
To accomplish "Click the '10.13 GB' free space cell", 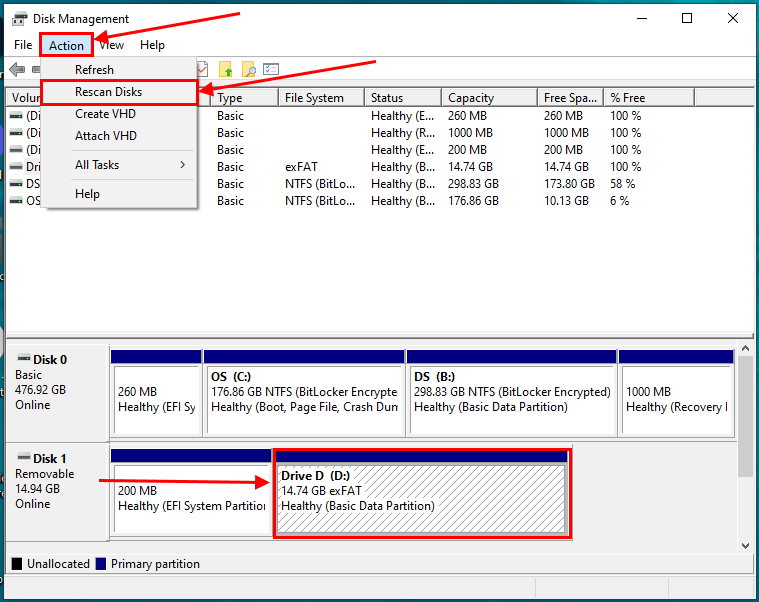I will click(x=566, y=201).
